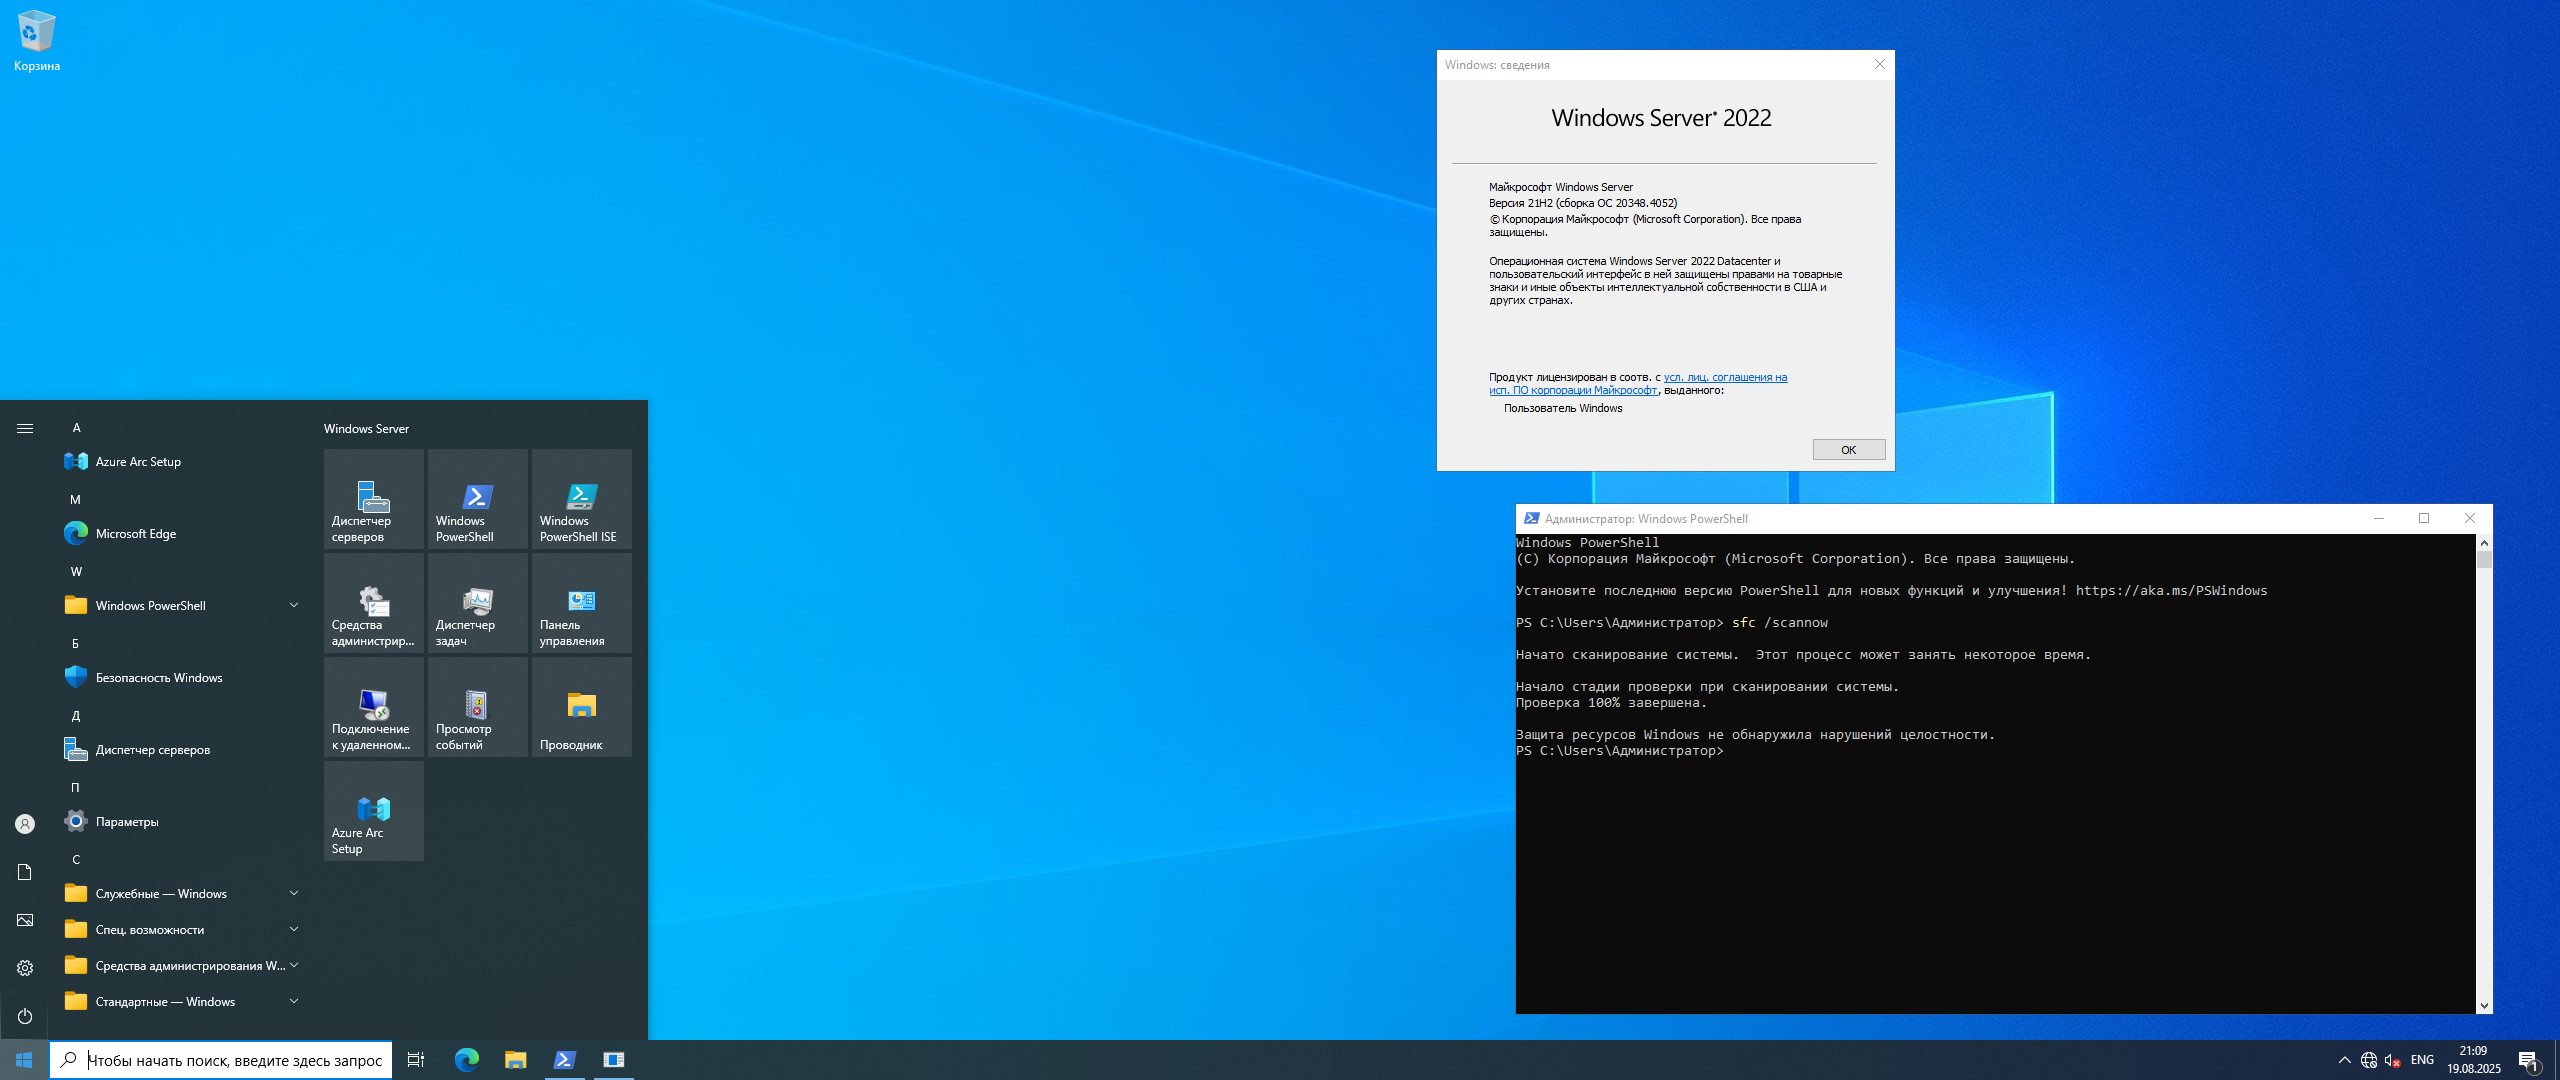
Task: Open the Средства администрирования tile
Action: (374, 603)
